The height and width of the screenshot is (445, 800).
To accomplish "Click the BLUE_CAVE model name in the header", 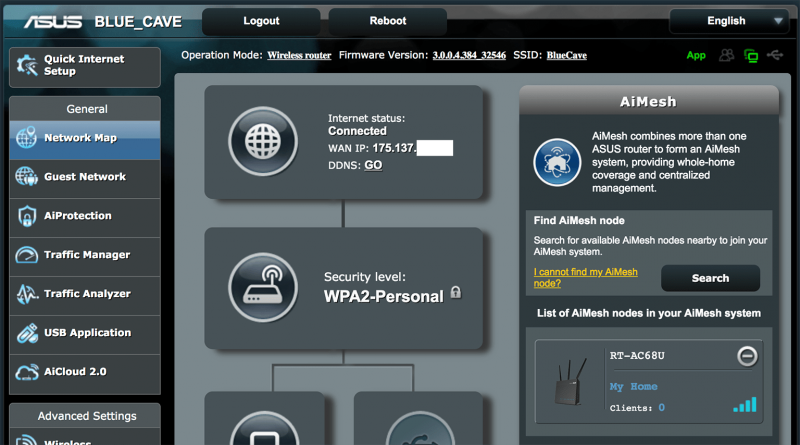I will pyautogui.click(x=138, y=22).
